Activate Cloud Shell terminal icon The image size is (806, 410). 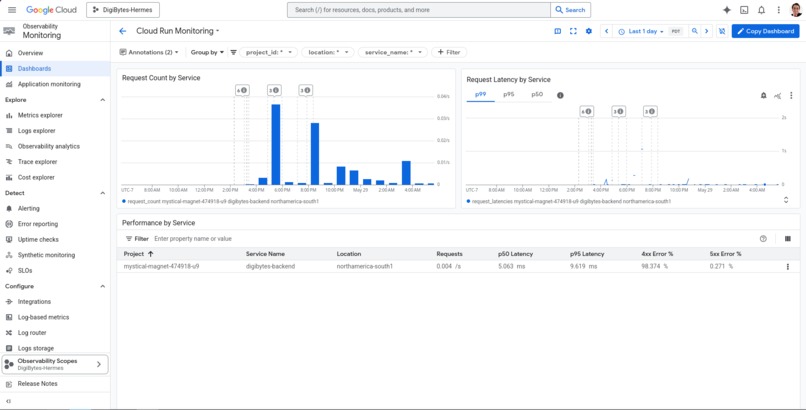pos(744,10)
